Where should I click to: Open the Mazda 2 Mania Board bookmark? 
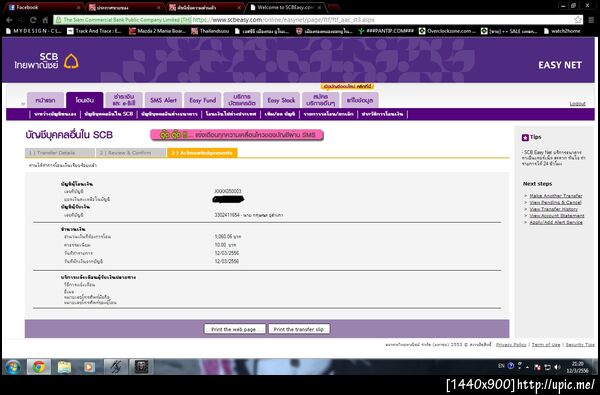coord(157,31)
